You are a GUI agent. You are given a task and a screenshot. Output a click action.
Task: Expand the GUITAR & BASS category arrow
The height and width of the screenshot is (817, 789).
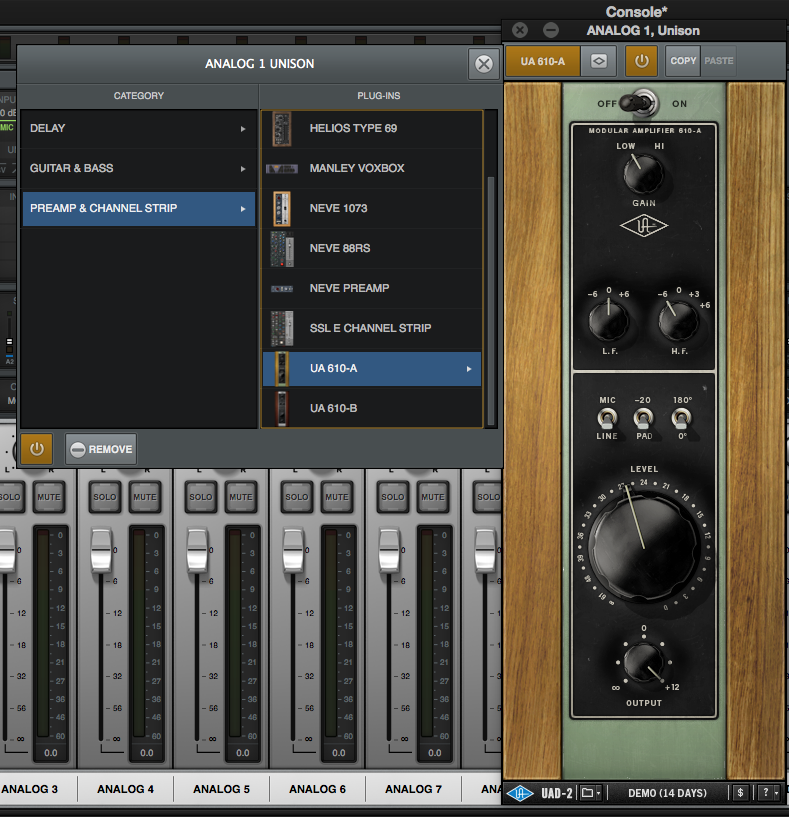click(243, 169)
